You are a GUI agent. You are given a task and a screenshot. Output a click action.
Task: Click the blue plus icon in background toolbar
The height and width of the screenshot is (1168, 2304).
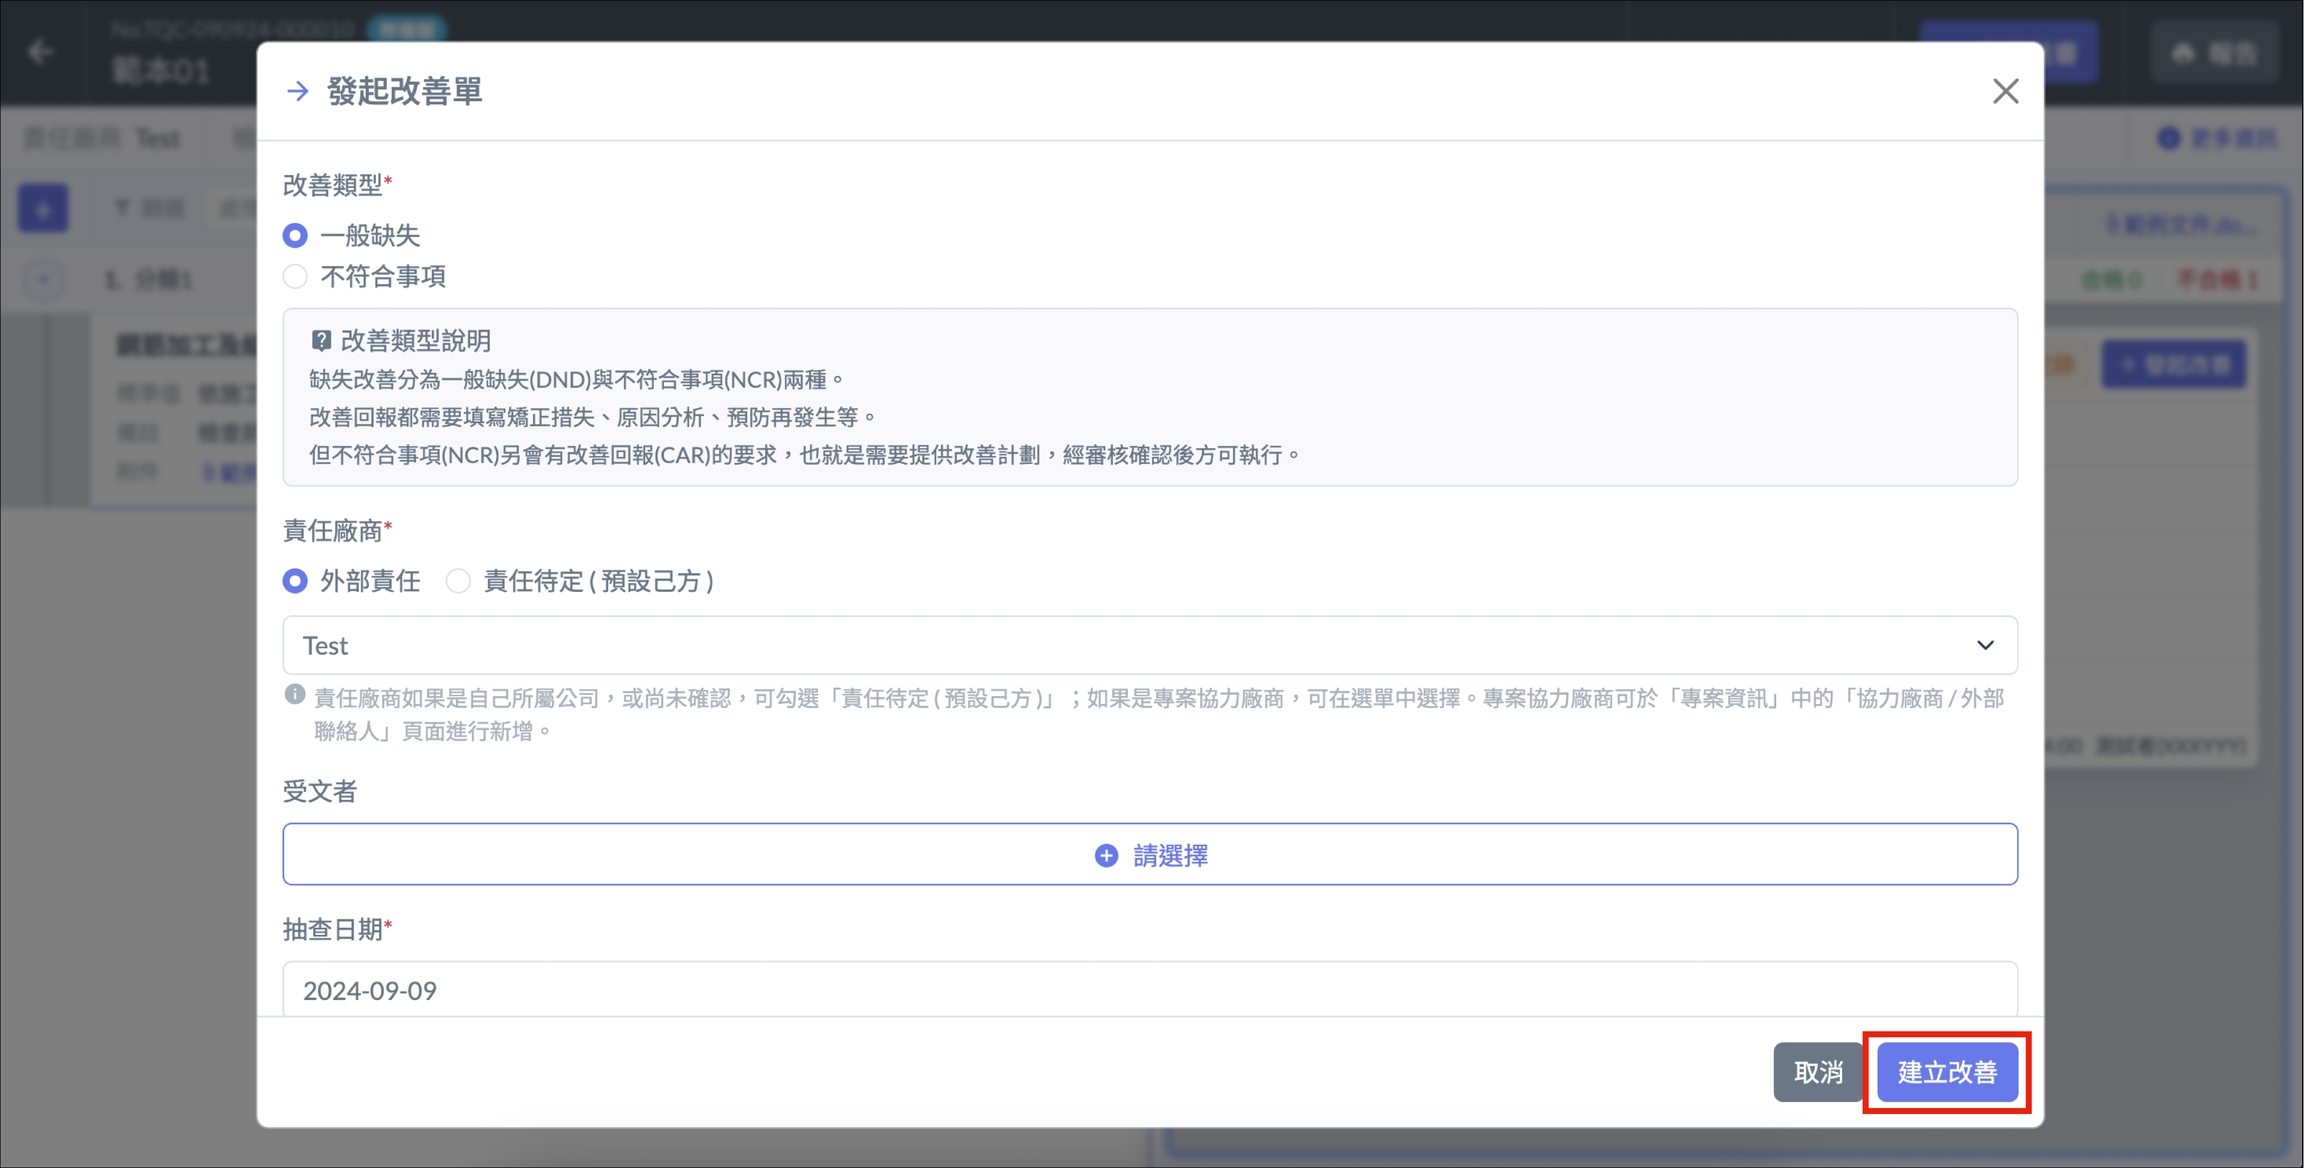click(x=43, y=208)
